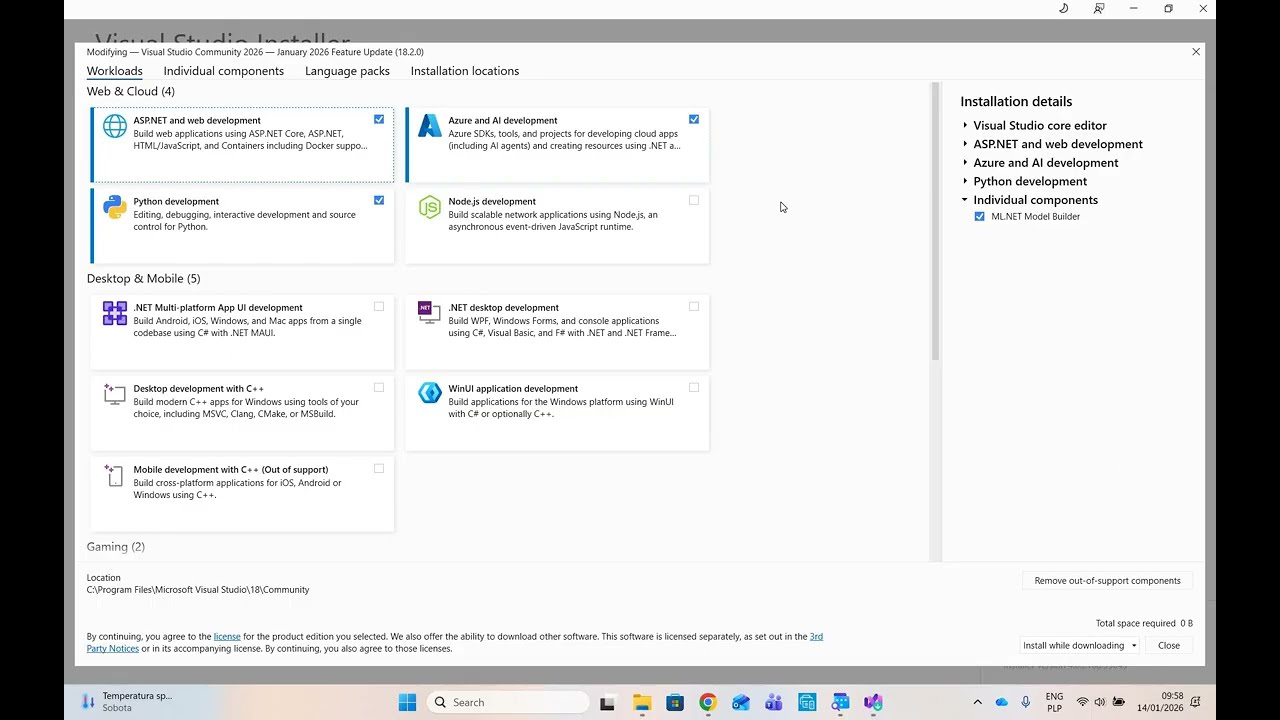Close the Modifying dialog with the X
1280x720 pixels.
coord(1195,52)
